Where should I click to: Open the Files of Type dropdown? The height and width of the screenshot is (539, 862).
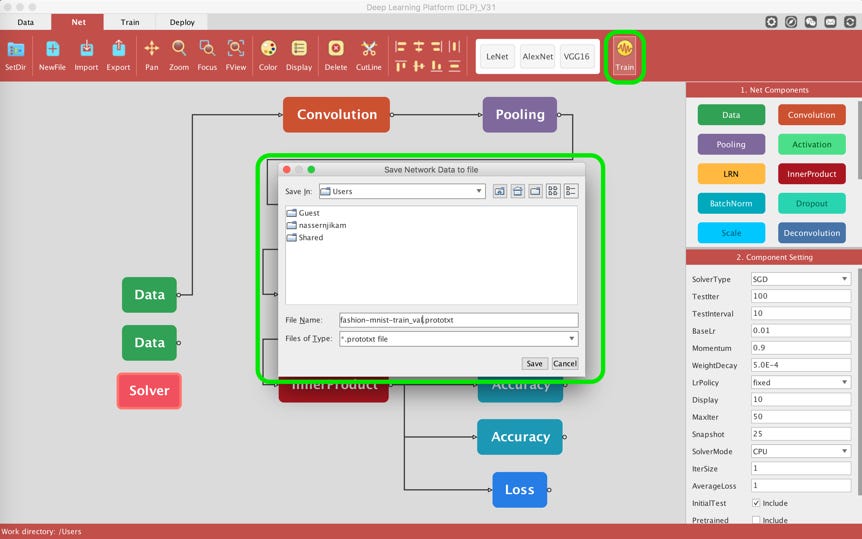point(458,339)
